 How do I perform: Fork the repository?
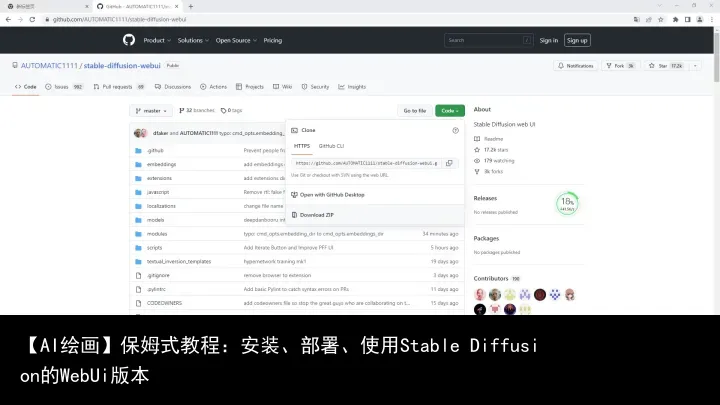click(620, 66)
